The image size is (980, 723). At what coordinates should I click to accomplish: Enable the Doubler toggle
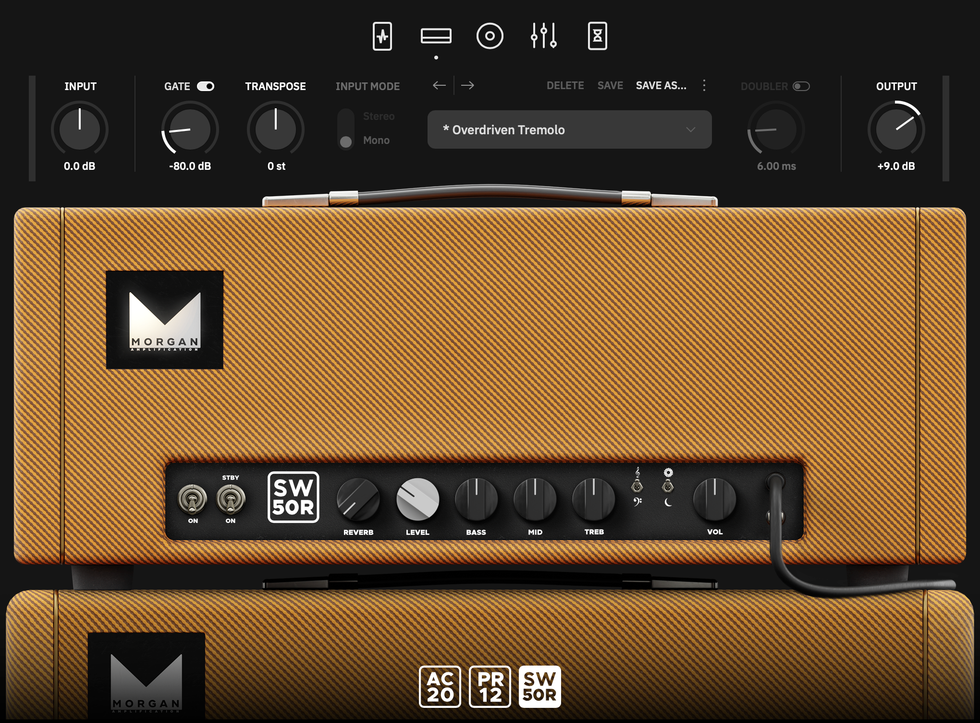click(801, 87)
